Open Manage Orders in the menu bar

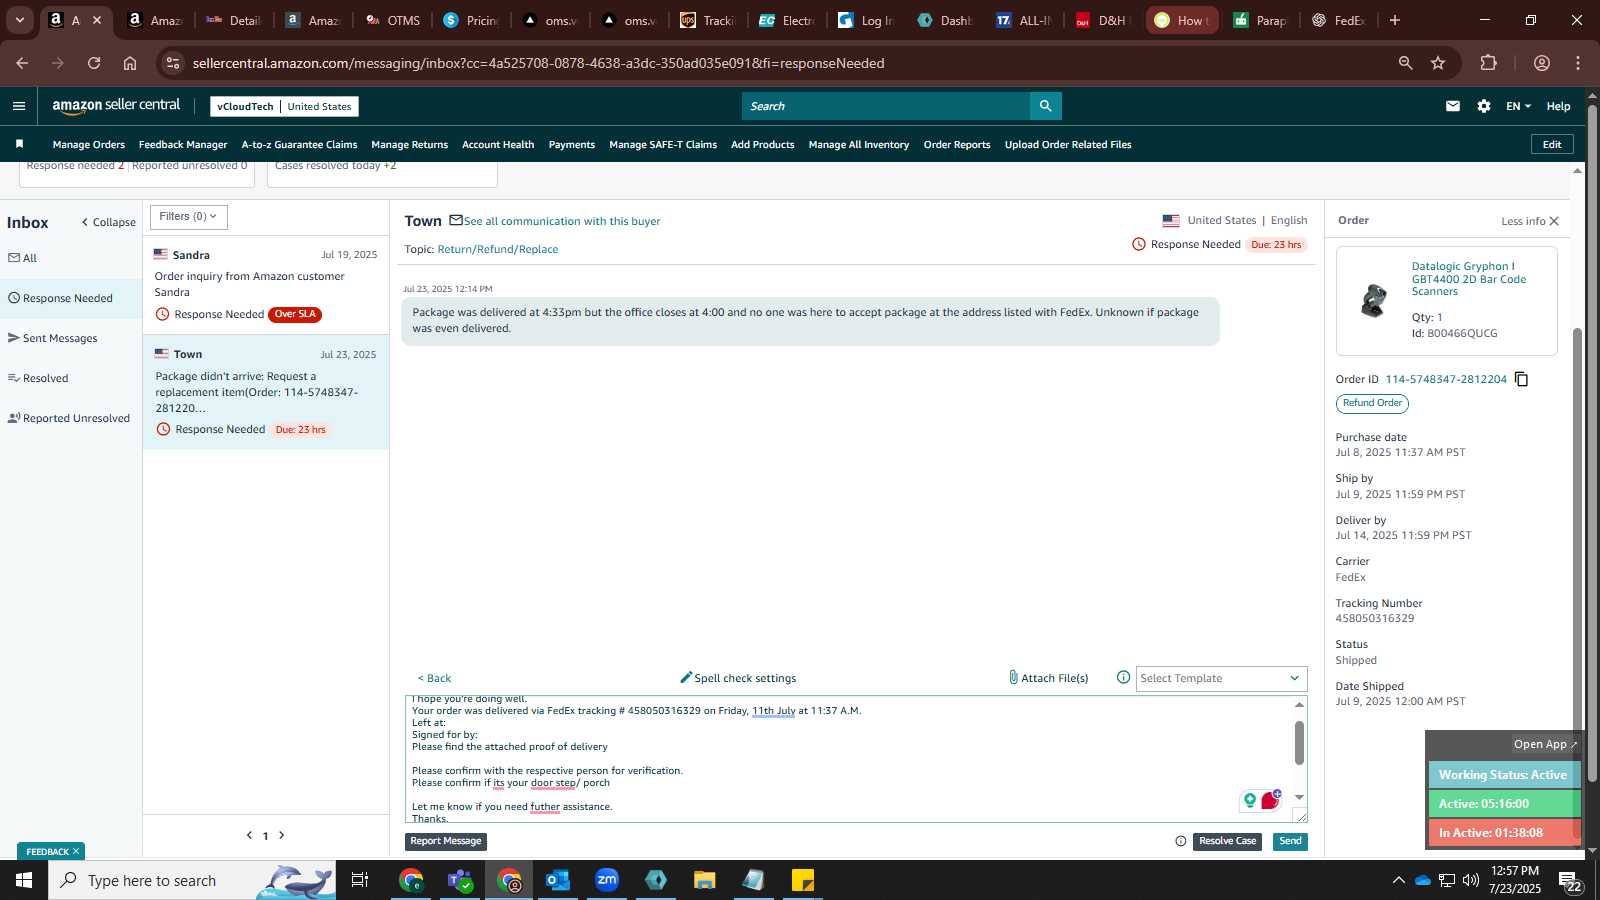pos(89,144)
